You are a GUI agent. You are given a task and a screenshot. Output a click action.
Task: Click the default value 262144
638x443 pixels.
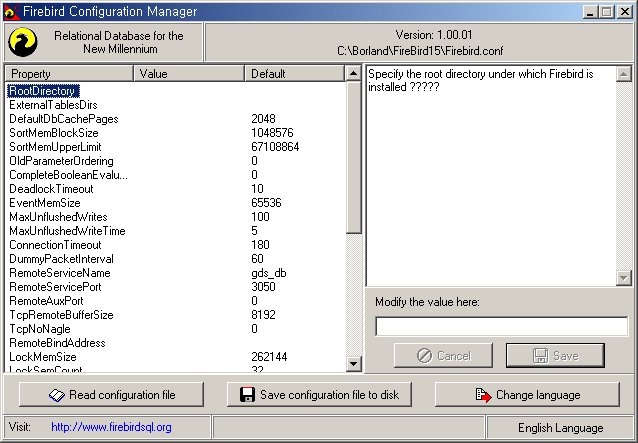click(269, 357)
